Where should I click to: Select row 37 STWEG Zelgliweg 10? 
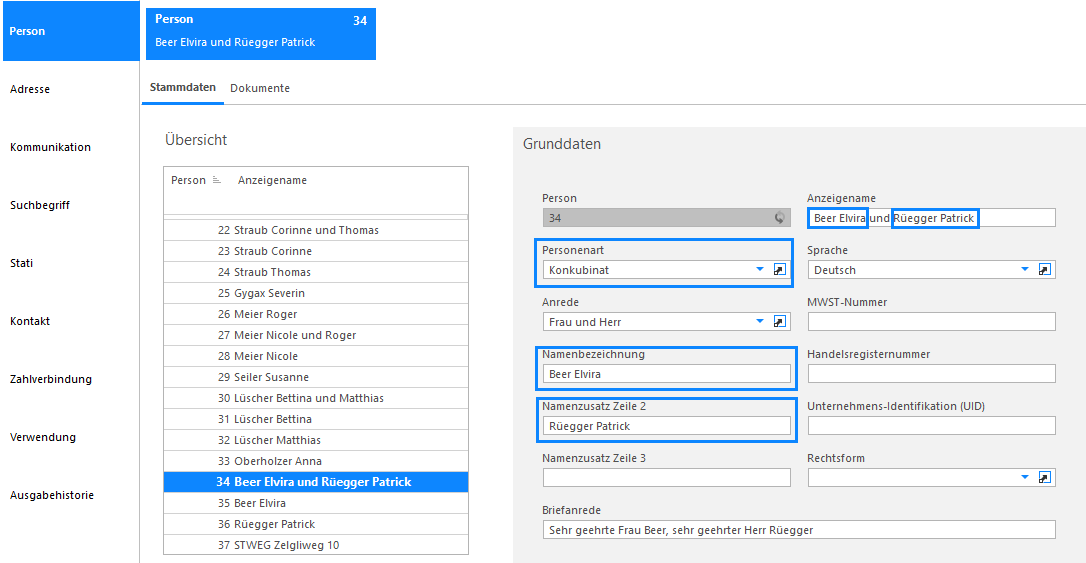point(316,545)
